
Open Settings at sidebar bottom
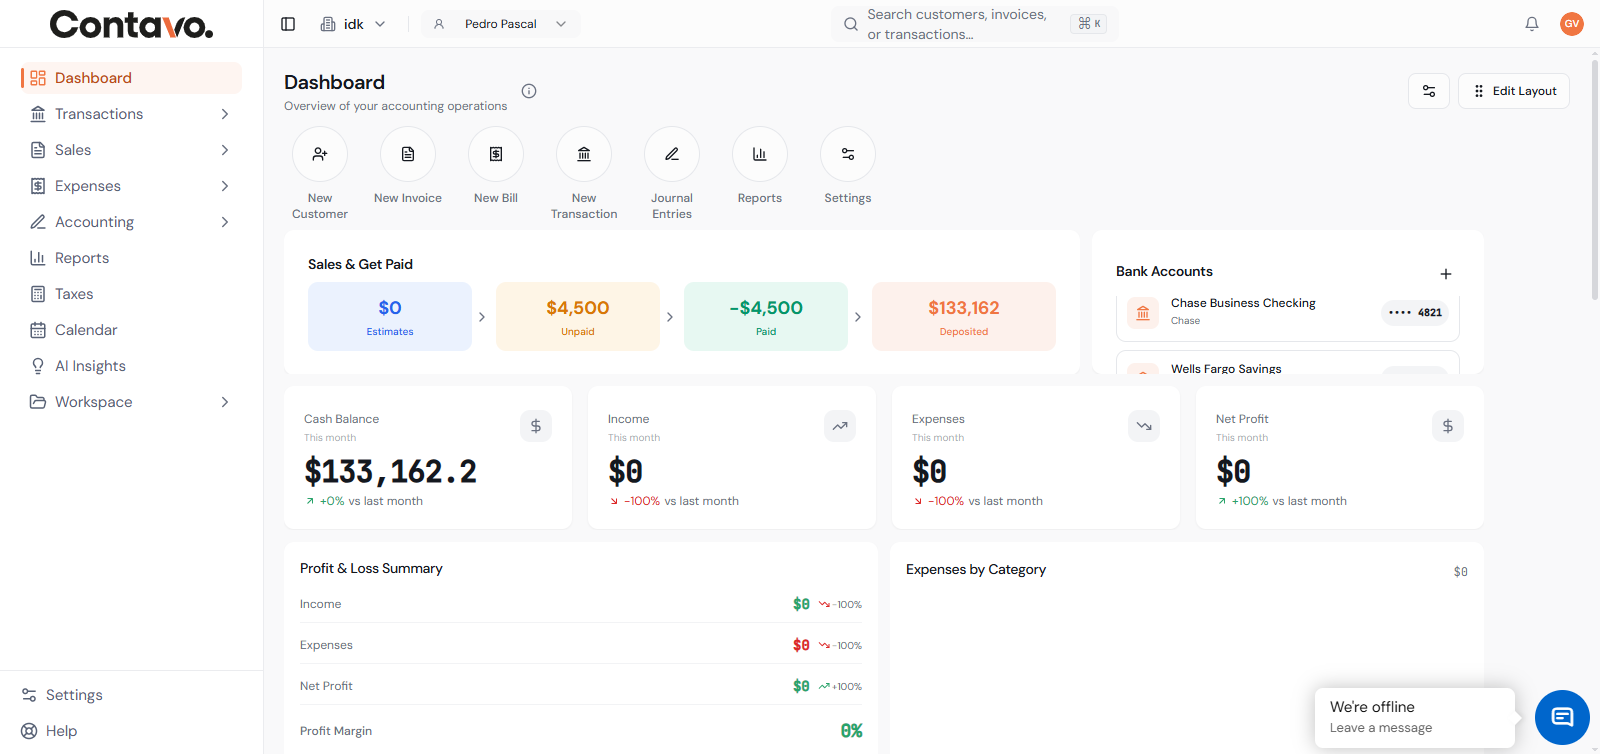click(x=62, y=695)
